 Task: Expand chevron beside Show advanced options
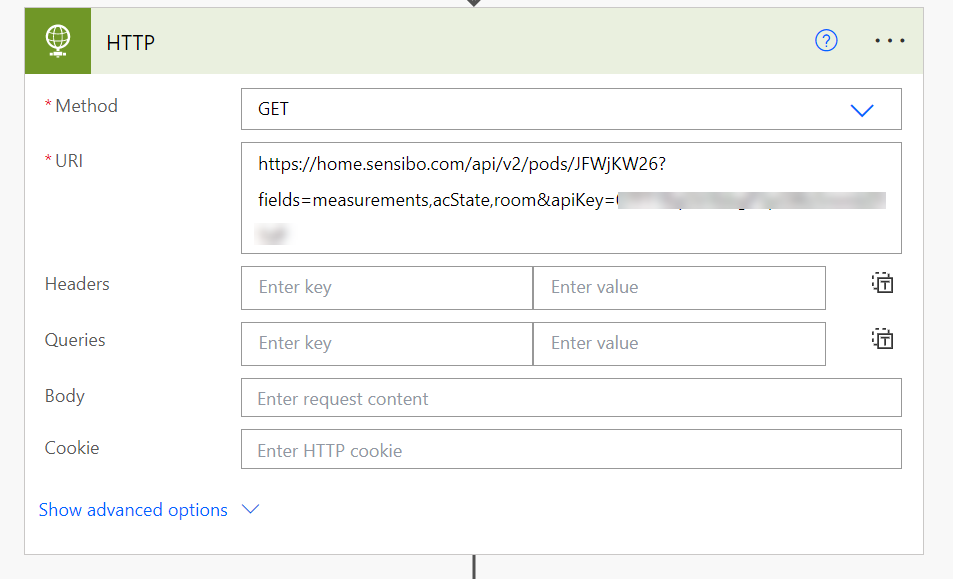tap(251, 509)
